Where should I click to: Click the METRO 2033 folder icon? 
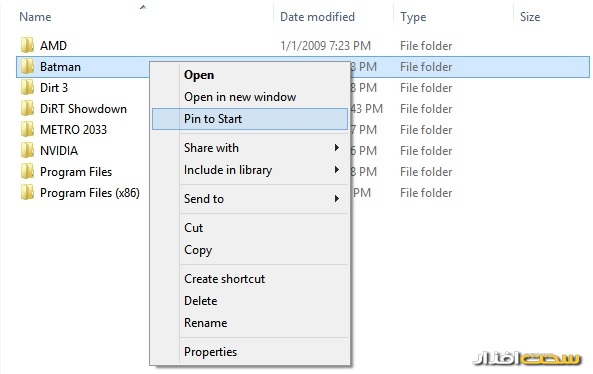click(27, 130)
